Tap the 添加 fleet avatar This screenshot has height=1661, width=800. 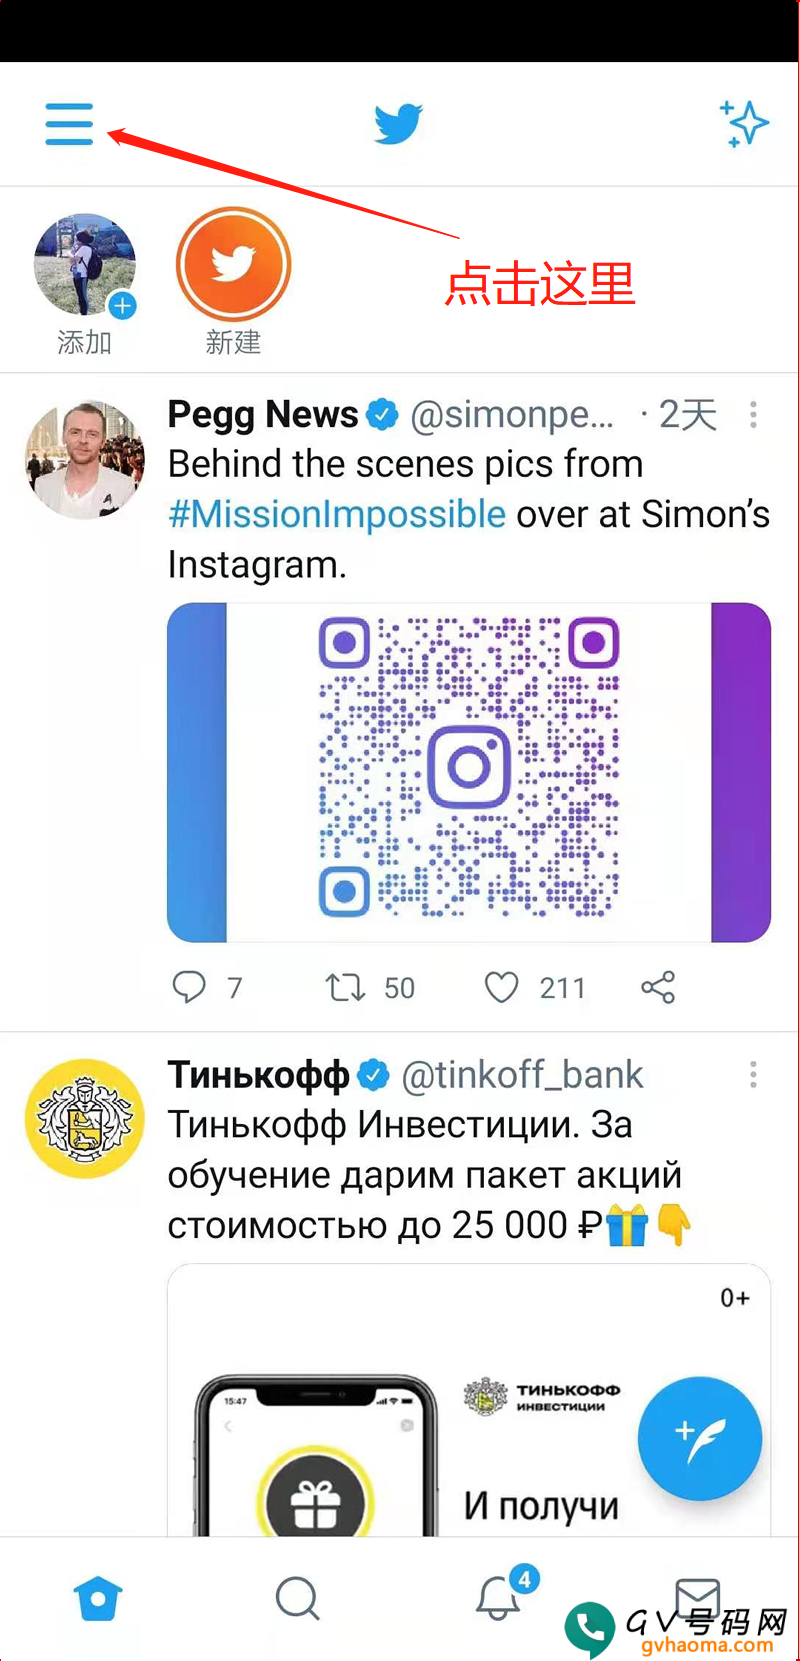(85, 265)
